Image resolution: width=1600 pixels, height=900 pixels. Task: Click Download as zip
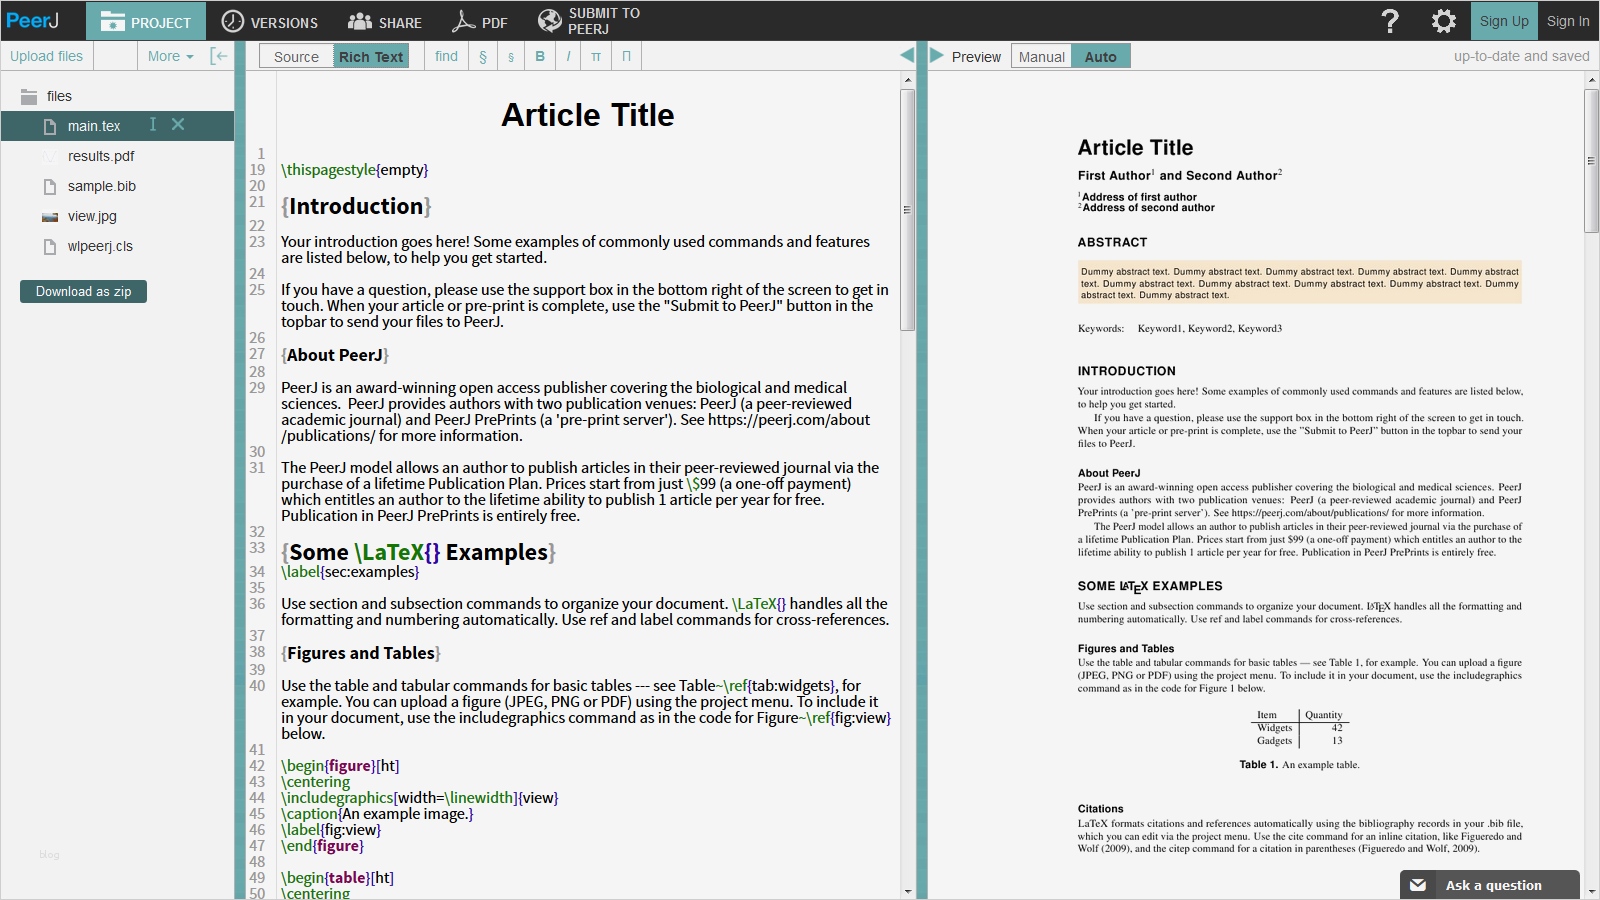pos(84,291)
